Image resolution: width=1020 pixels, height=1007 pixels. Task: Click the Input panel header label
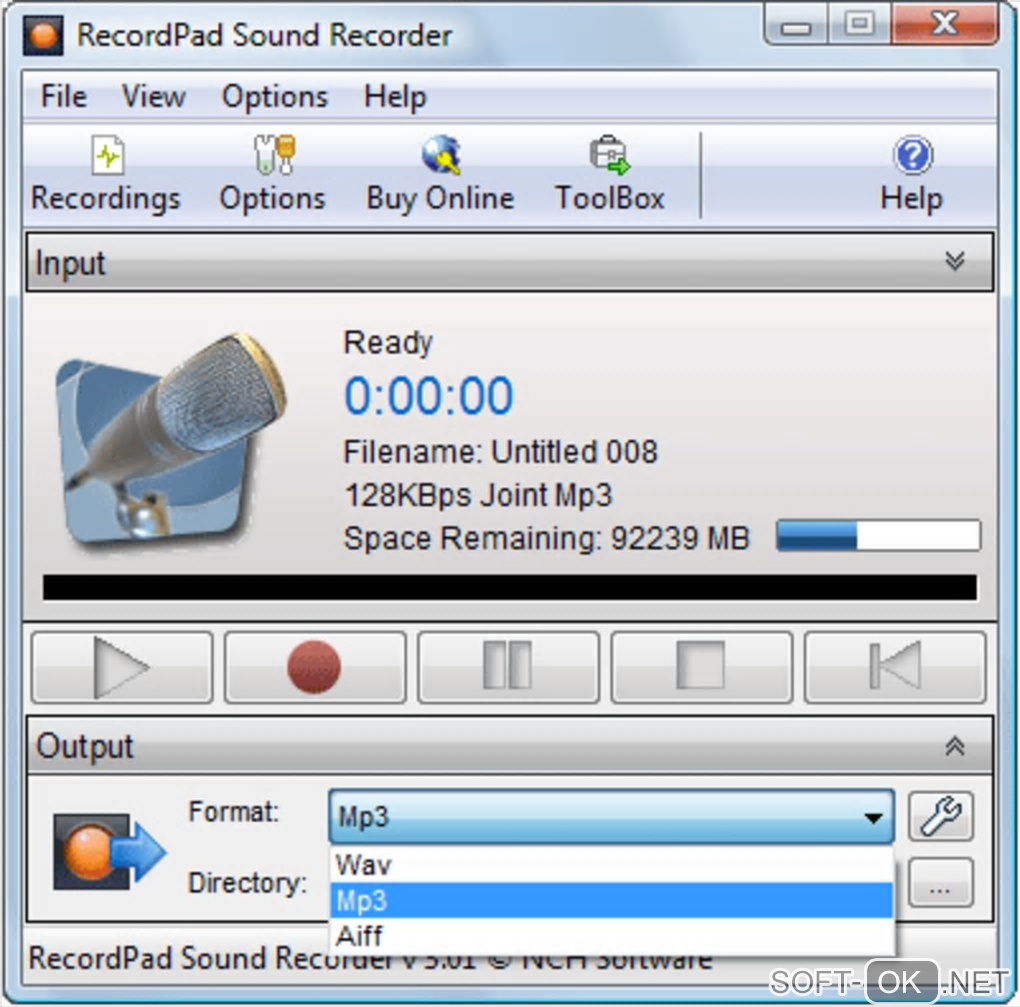pyautogui.click(x=70, y=263)
